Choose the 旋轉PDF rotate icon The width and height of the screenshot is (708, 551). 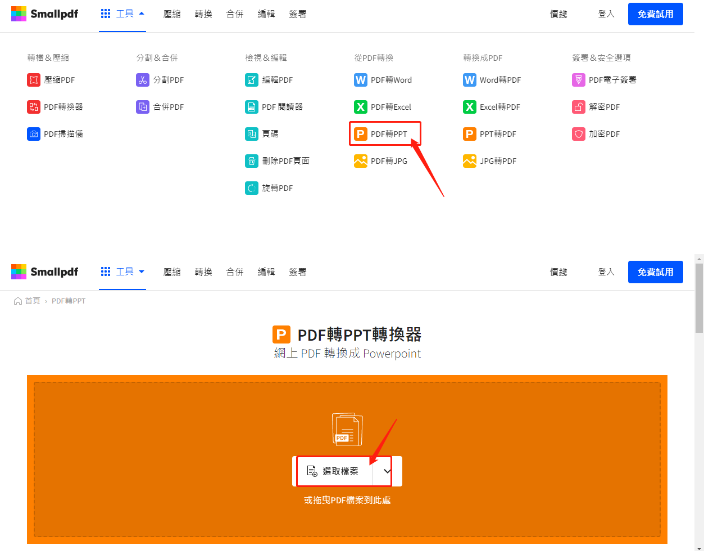[x=252, y=188]
